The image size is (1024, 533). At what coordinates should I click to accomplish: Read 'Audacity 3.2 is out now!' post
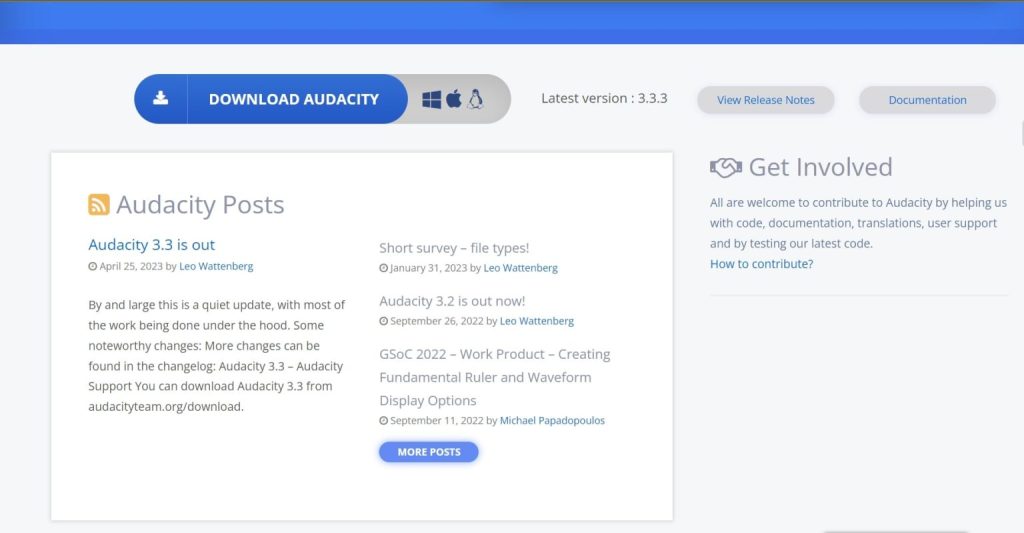[452, 301]
